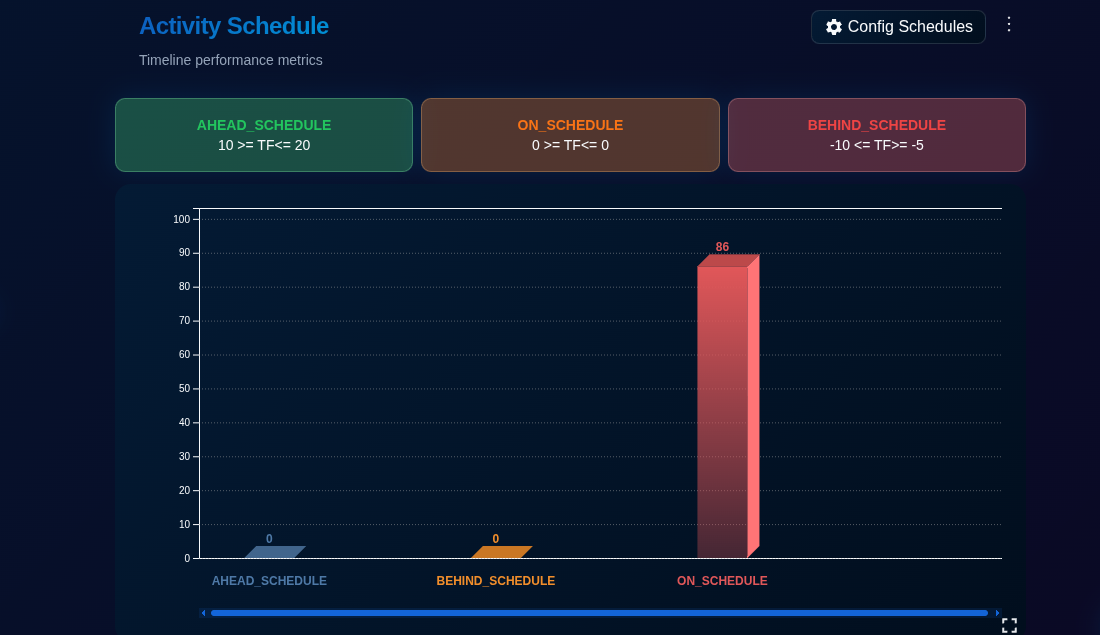The height and width of the screenshot is (635, 1100).
Task: Click the blue horizontal chart scrollbar
Action: click(600, 613)
